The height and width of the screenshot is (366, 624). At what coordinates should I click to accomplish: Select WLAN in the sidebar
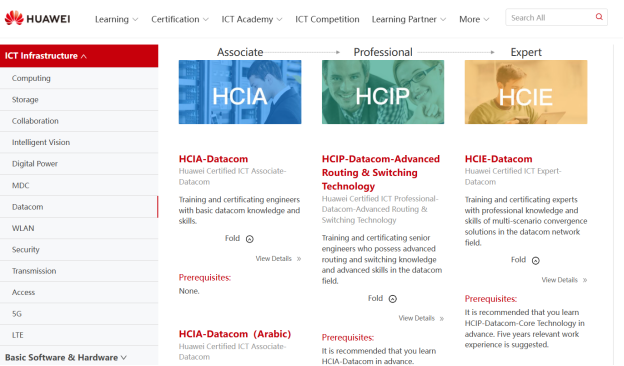pos(79,228)
